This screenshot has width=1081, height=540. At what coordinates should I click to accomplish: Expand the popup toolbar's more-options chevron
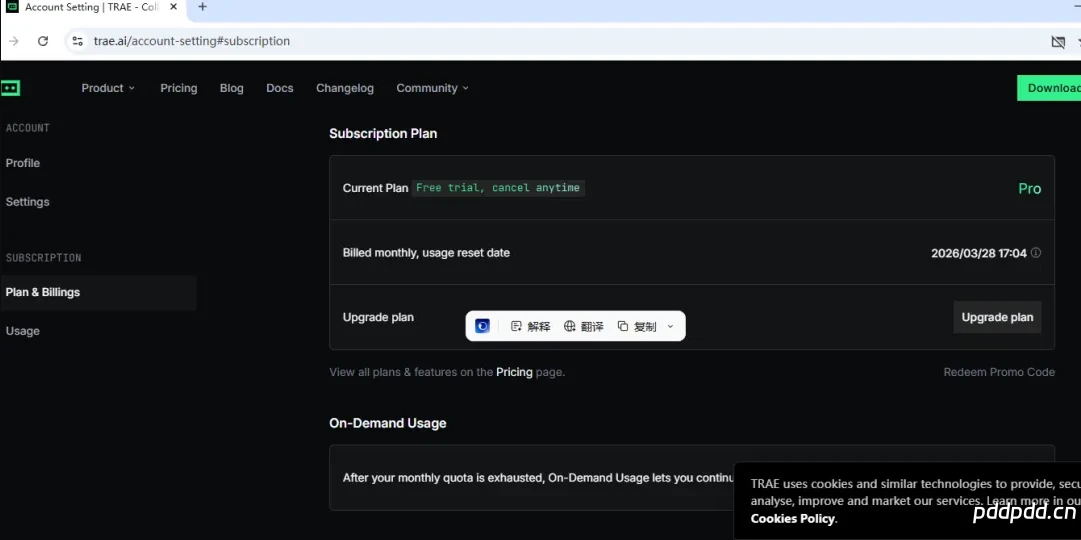670,326
